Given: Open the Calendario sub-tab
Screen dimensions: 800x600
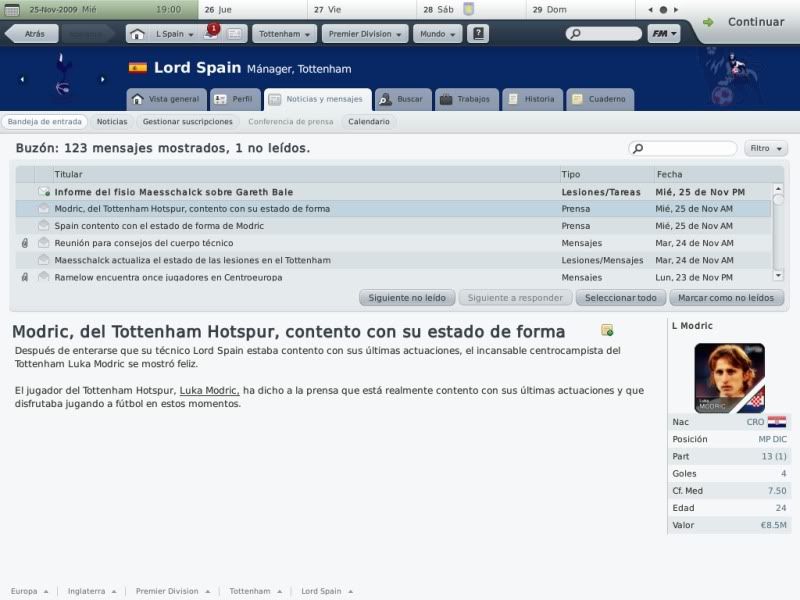Looking at the screenshot, I should click(x=368, y=121).
